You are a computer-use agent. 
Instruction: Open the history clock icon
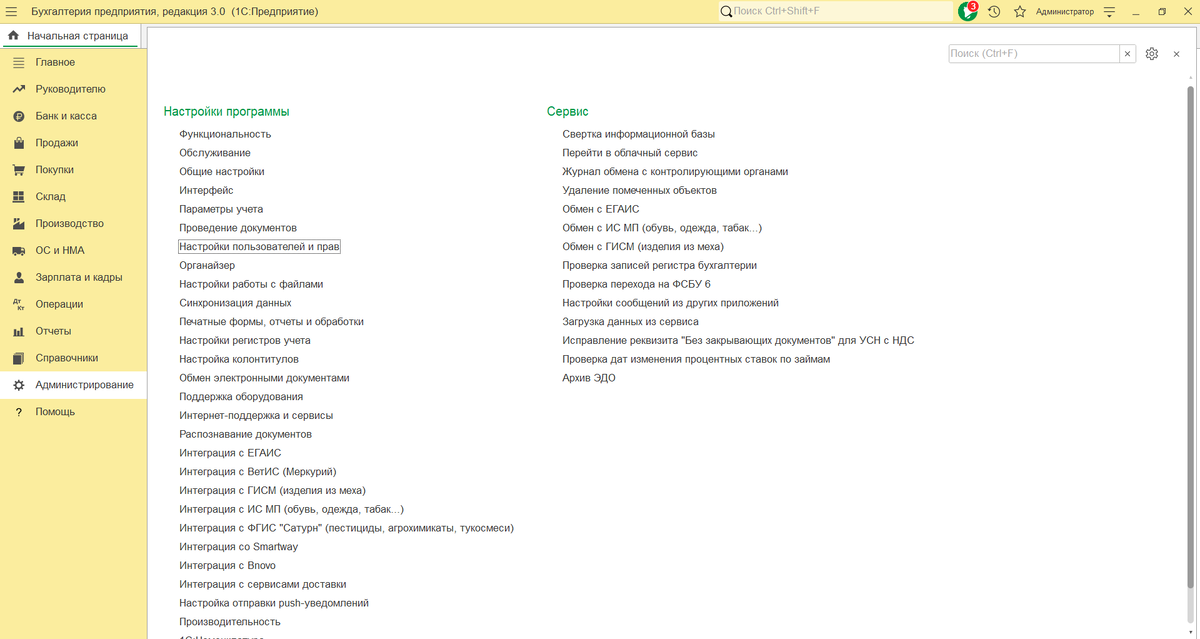[x=994, y=11]
